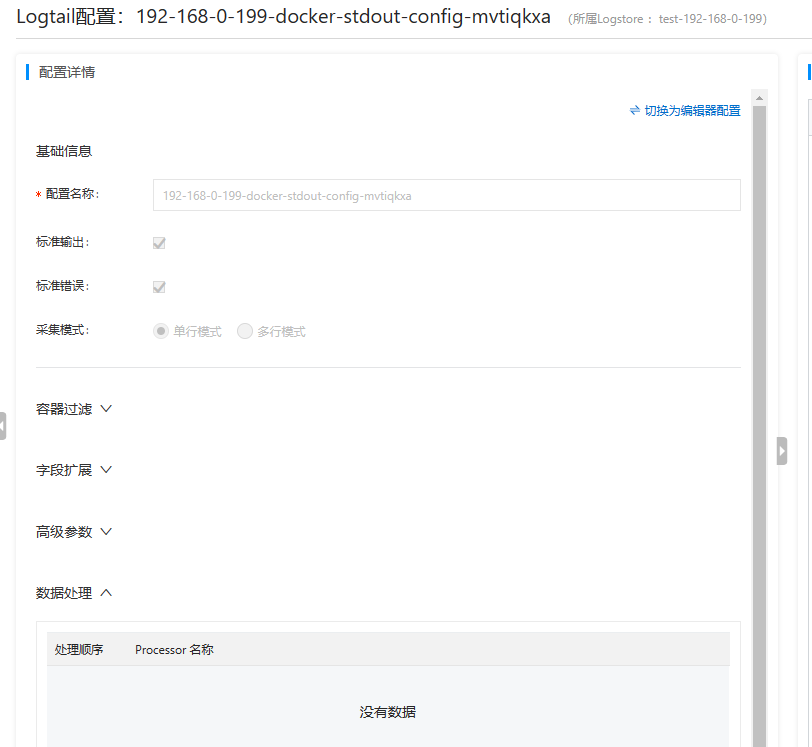Click the swap arrows icon beside 切换为编辑器配置
The height and width of the screenshot is (747, 812).
click(635, 110)
